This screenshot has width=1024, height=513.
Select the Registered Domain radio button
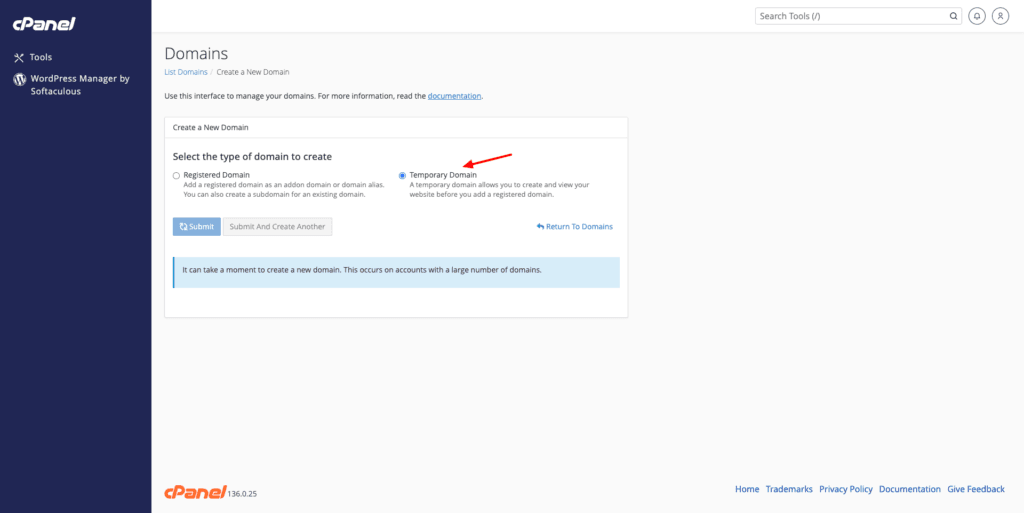pos(176,176)
